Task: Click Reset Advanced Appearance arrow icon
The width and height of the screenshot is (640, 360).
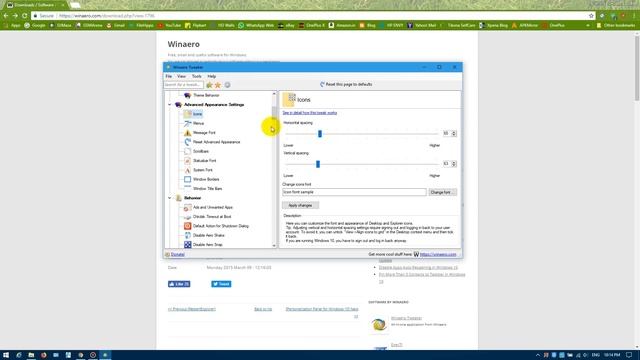Action: tap(187, 142)
